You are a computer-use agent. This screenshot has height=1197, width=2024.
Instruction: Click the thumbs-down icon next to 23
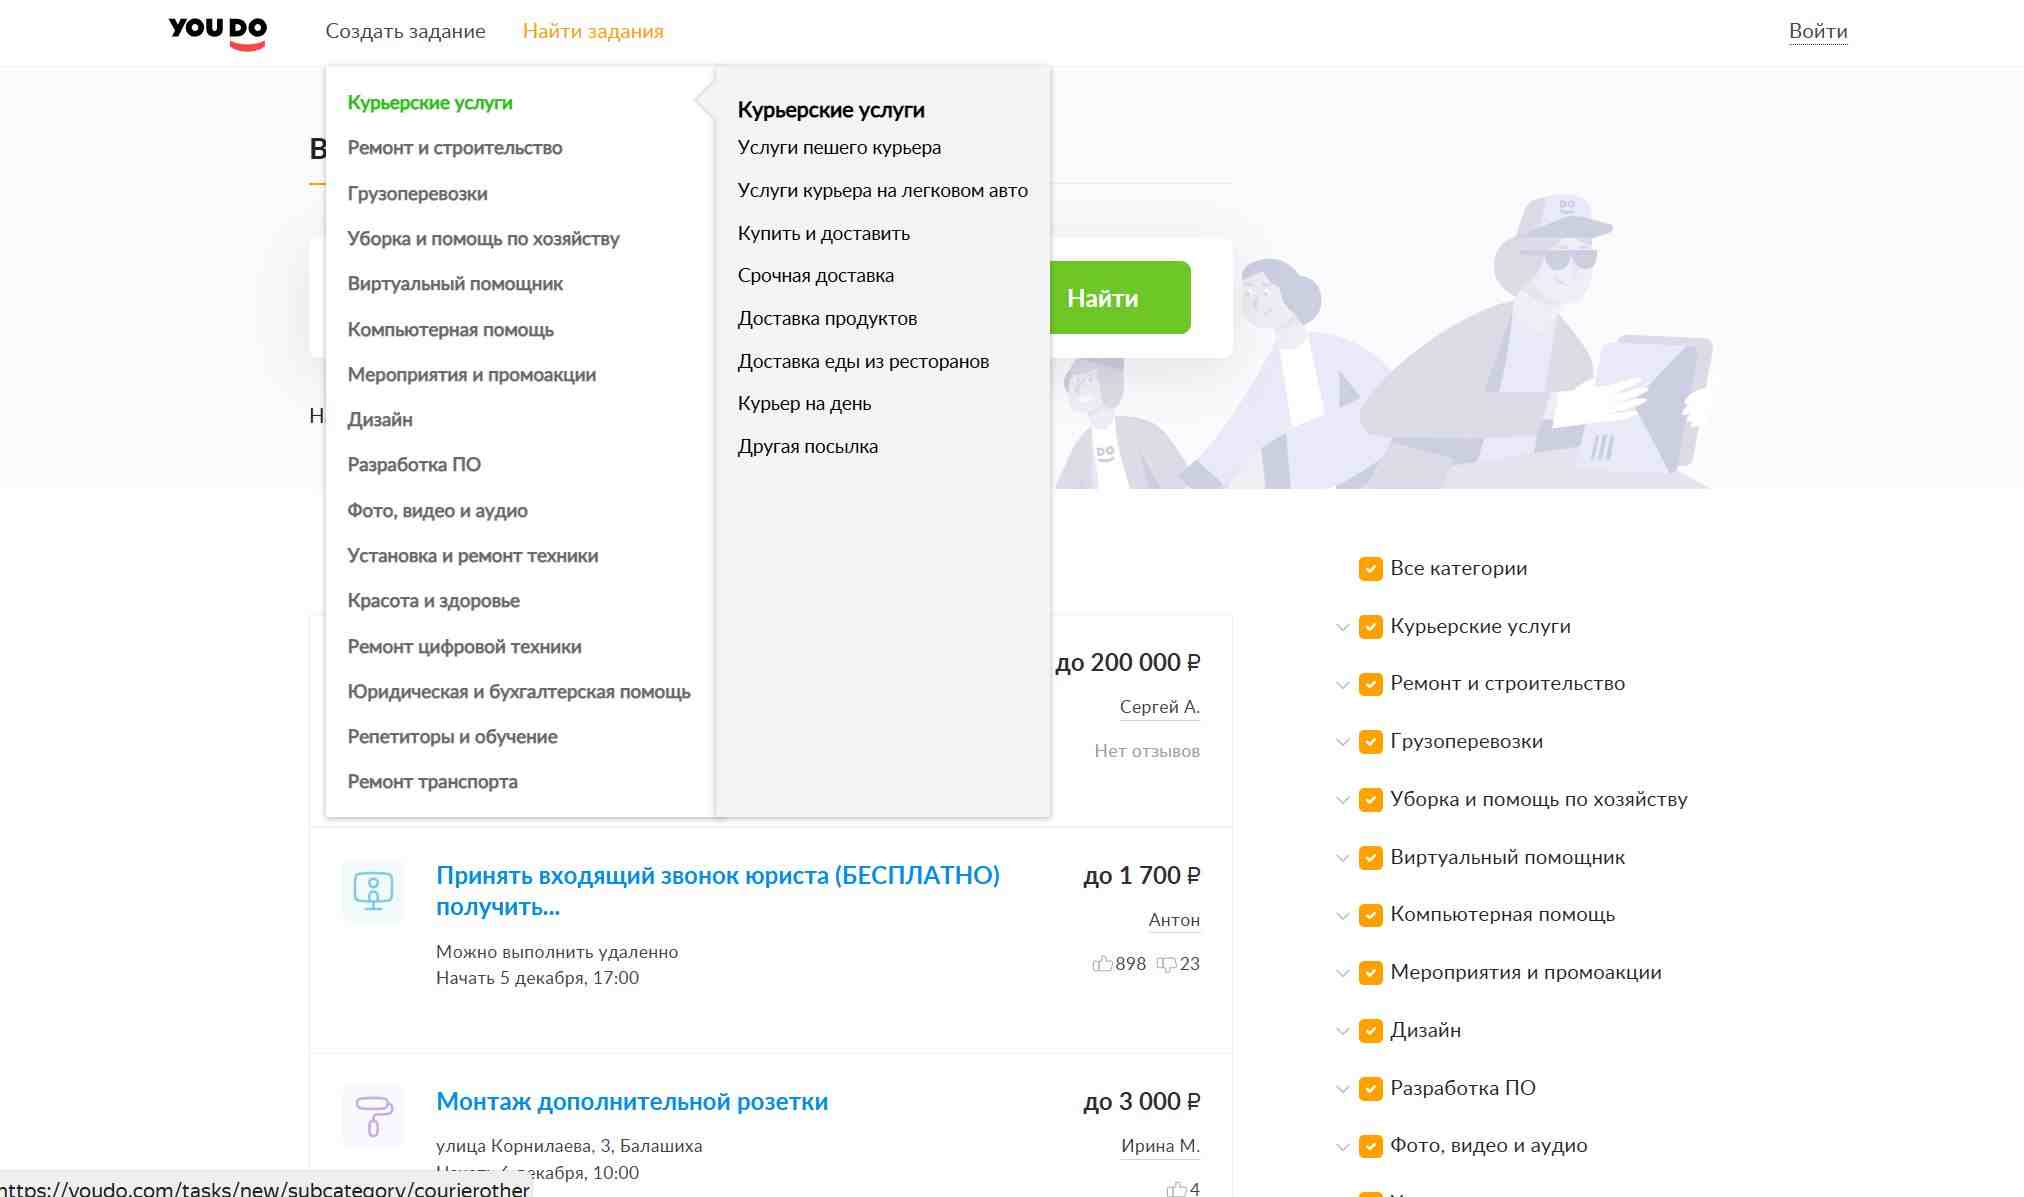[1166, 964]
